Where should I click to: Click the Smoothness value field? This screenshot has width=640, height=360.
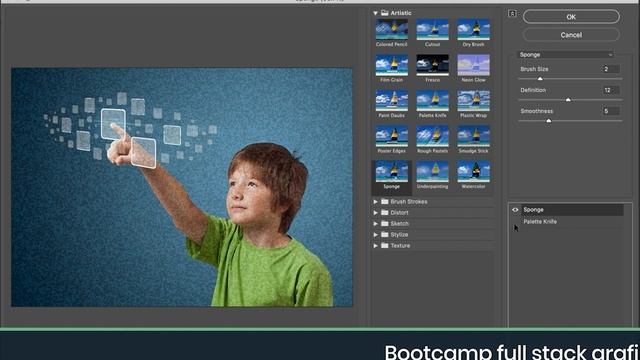(611, 111)
